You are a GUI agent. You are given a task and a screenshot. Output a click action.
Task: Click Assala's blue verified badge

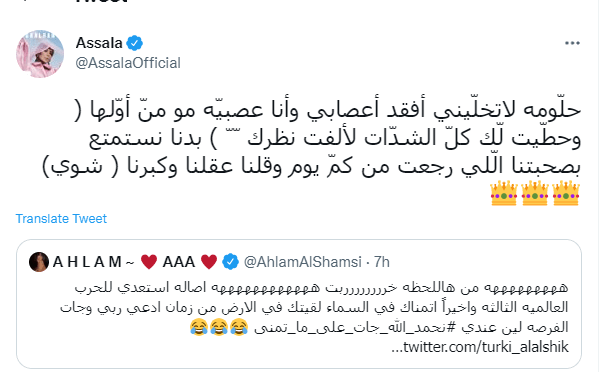pos(134,43)
